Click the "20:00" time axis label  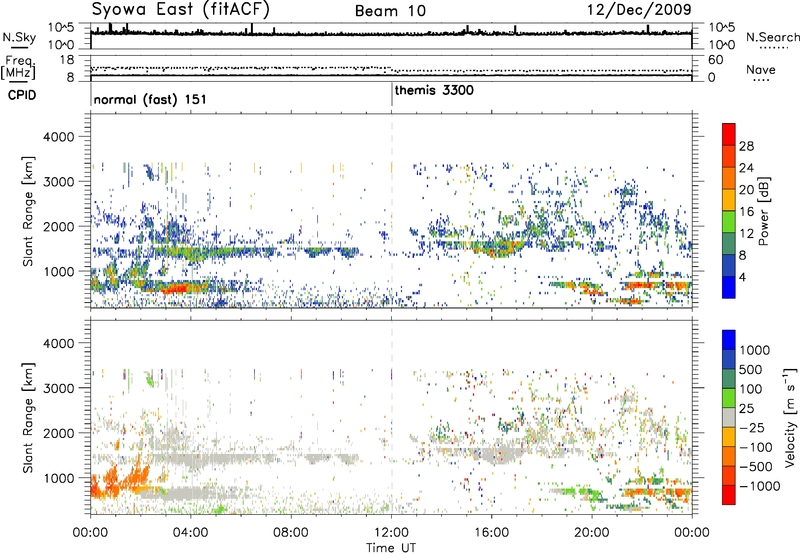click(x=592, y=533)
